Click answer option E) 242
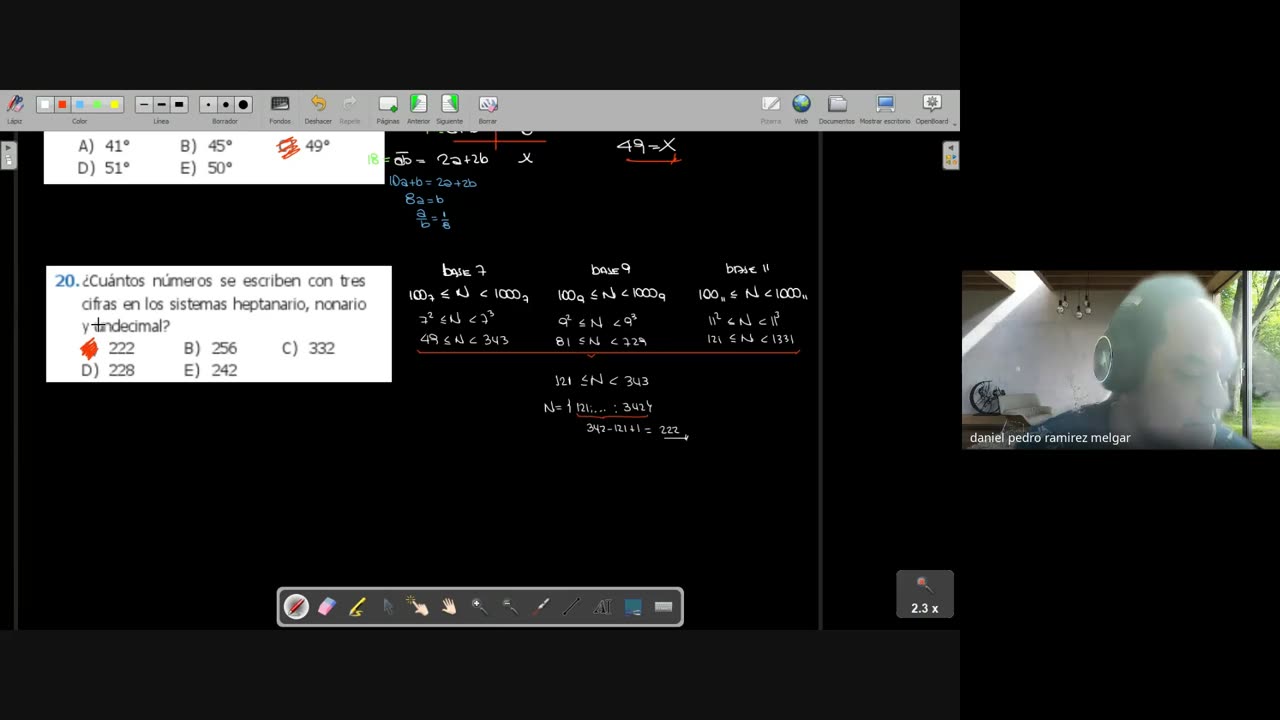This screenshot has height=720, width=1280. click(210, 370)
